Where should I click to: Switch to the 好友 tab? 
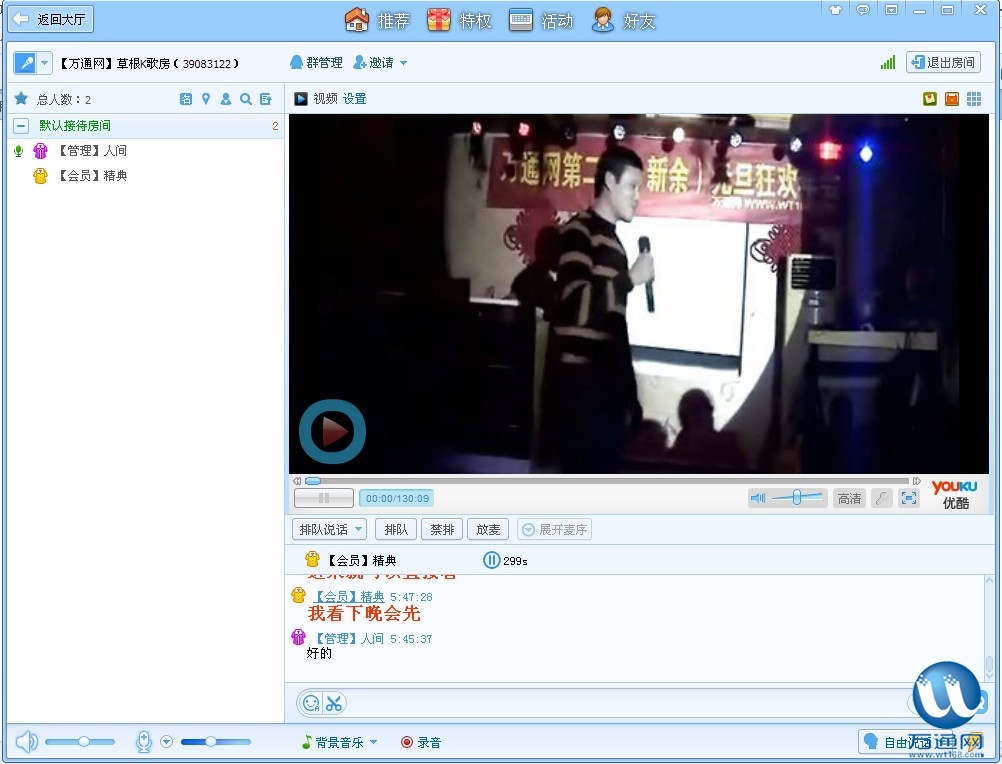pyautogui.click(x=624, y=21)
